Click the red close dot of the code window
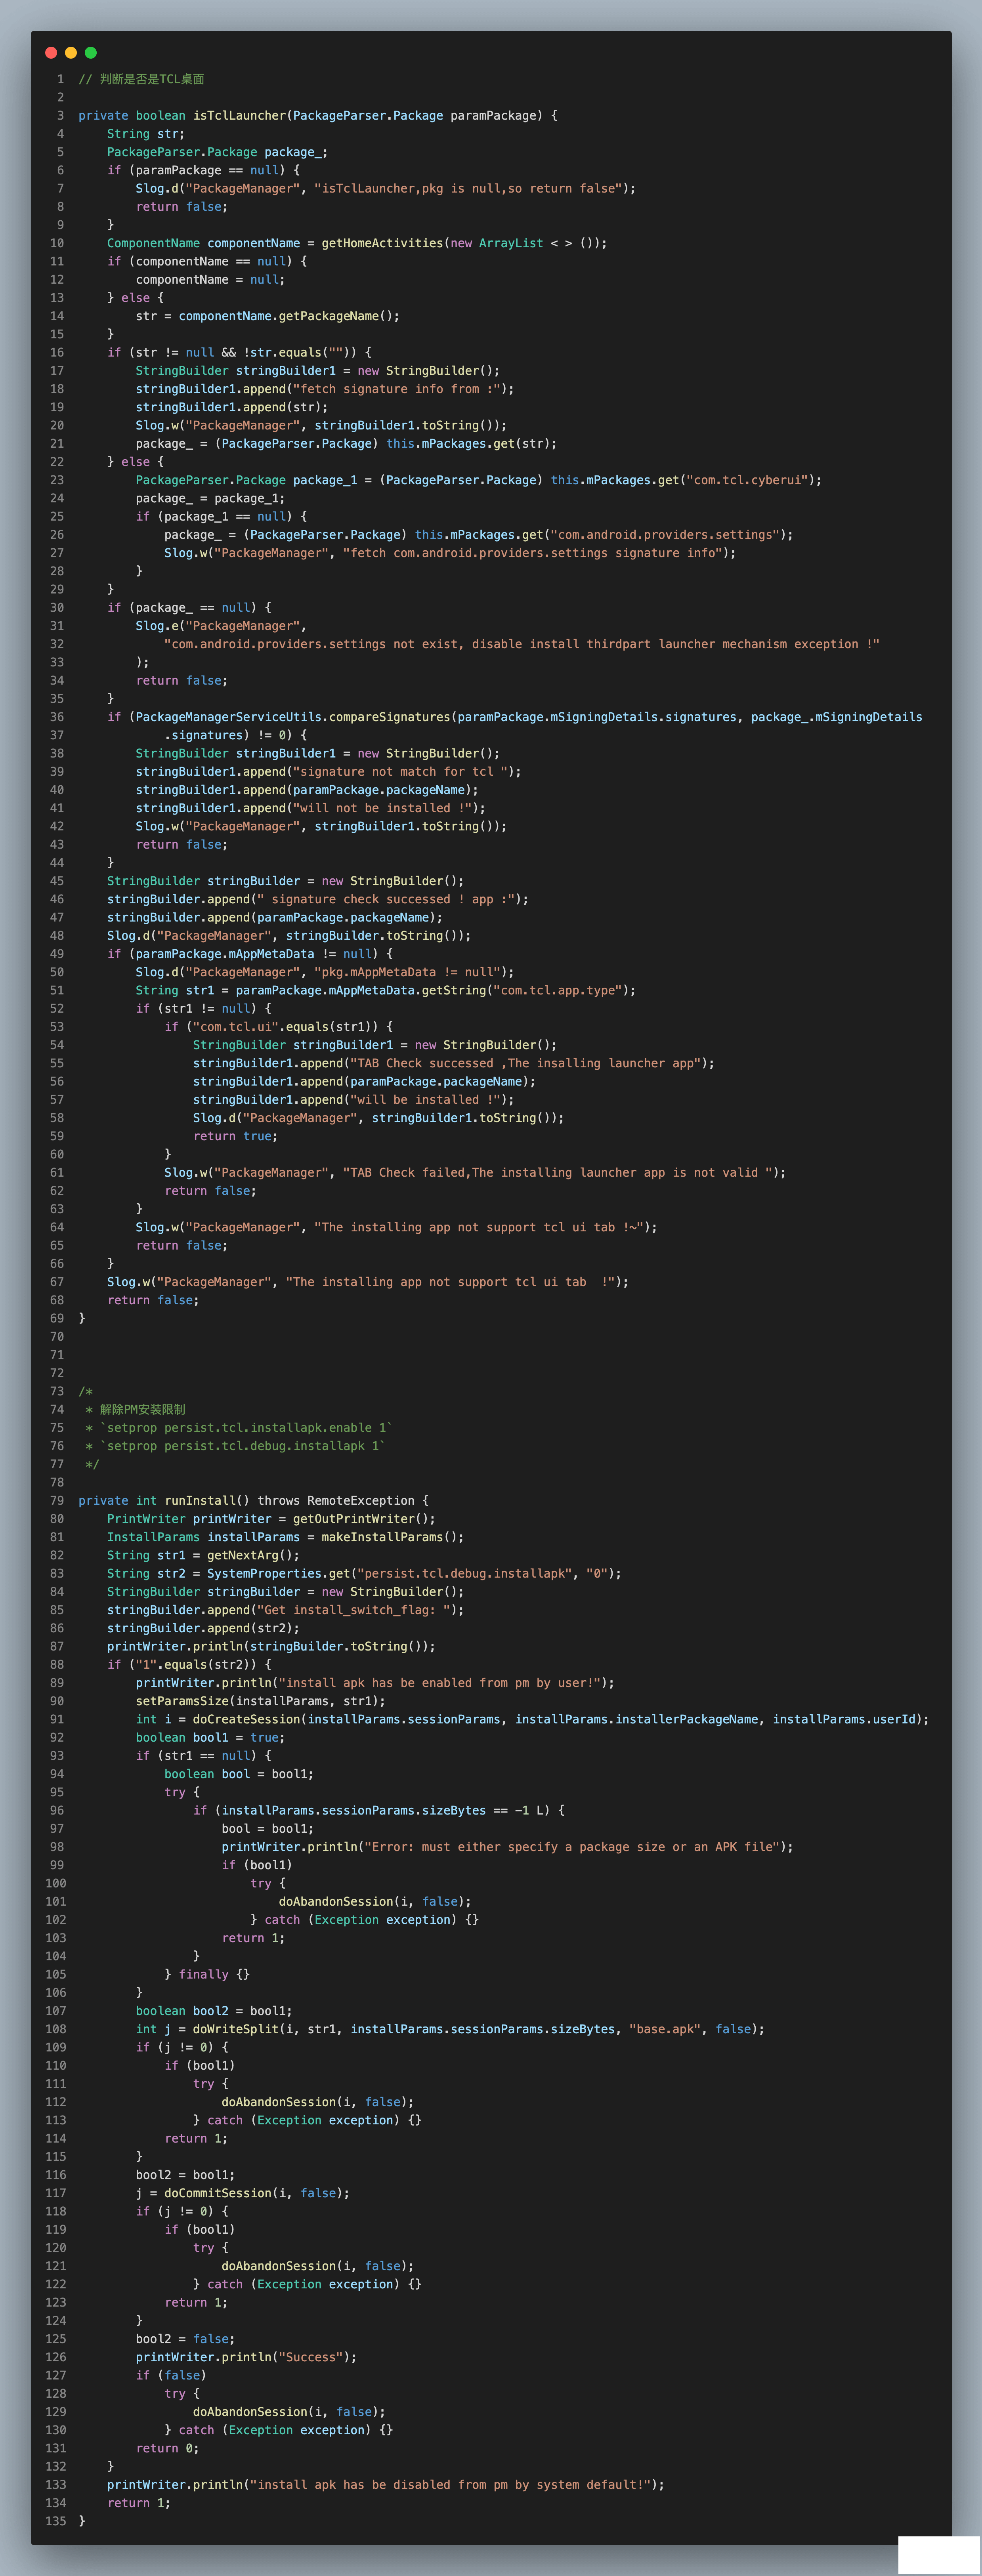The width and height of the screenshot is (982, 2576). point(51,53)
